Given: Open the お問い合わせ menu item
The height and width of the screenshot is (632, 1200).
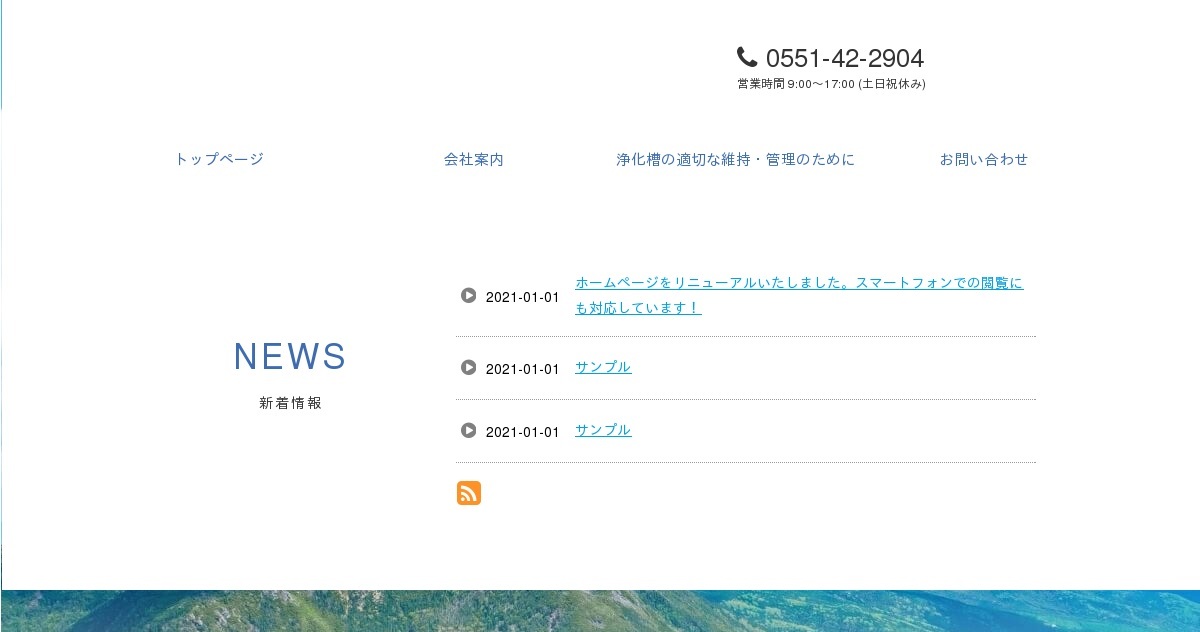Looking at the screenshot, I should pyautogui.click(x=984, y=159).
